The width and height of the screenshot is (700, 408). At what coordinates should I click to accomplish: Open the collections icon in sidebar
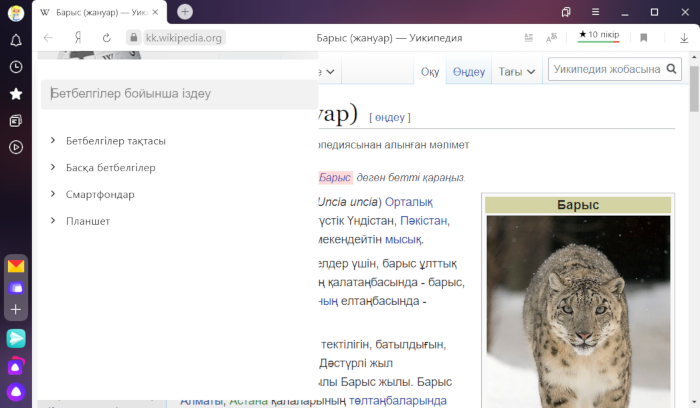[16, 121]
